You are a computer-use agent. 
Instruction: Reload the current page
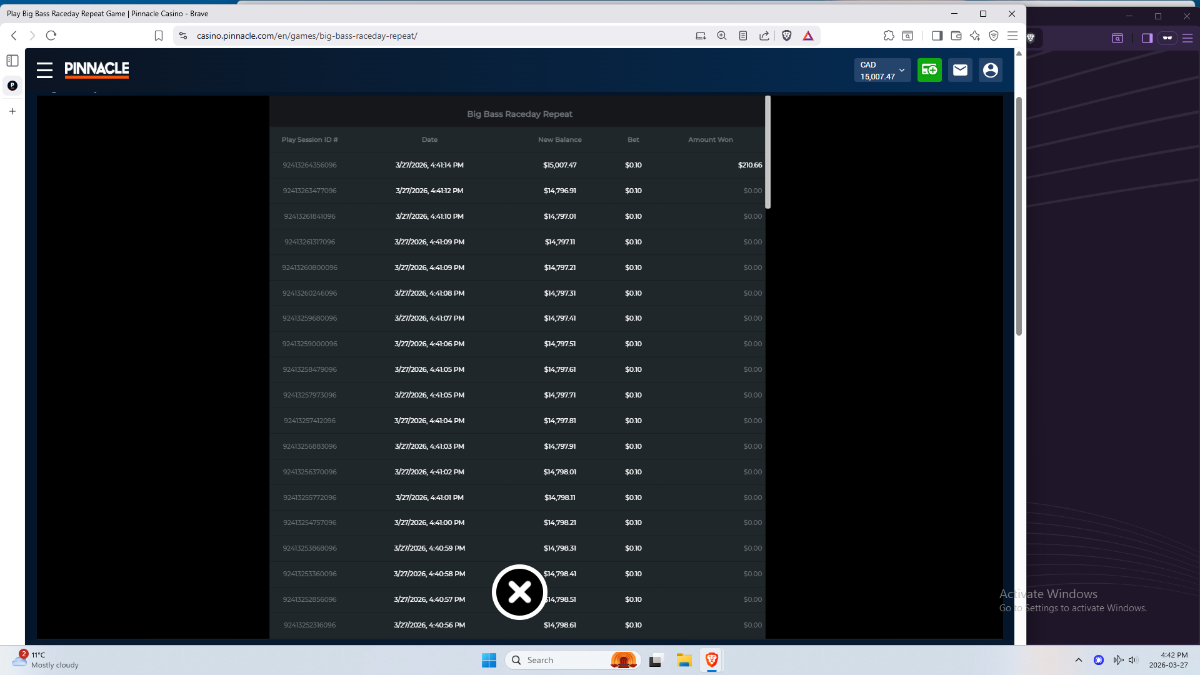51,36
